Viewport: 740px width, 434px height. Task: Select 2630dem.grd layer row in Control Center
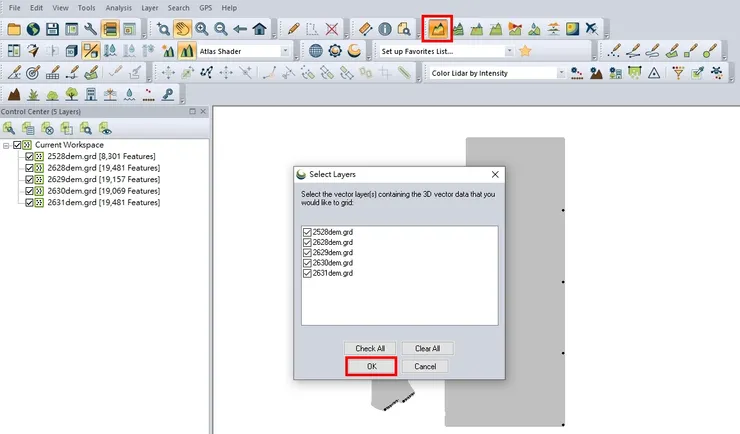click(x=103, y=191)
